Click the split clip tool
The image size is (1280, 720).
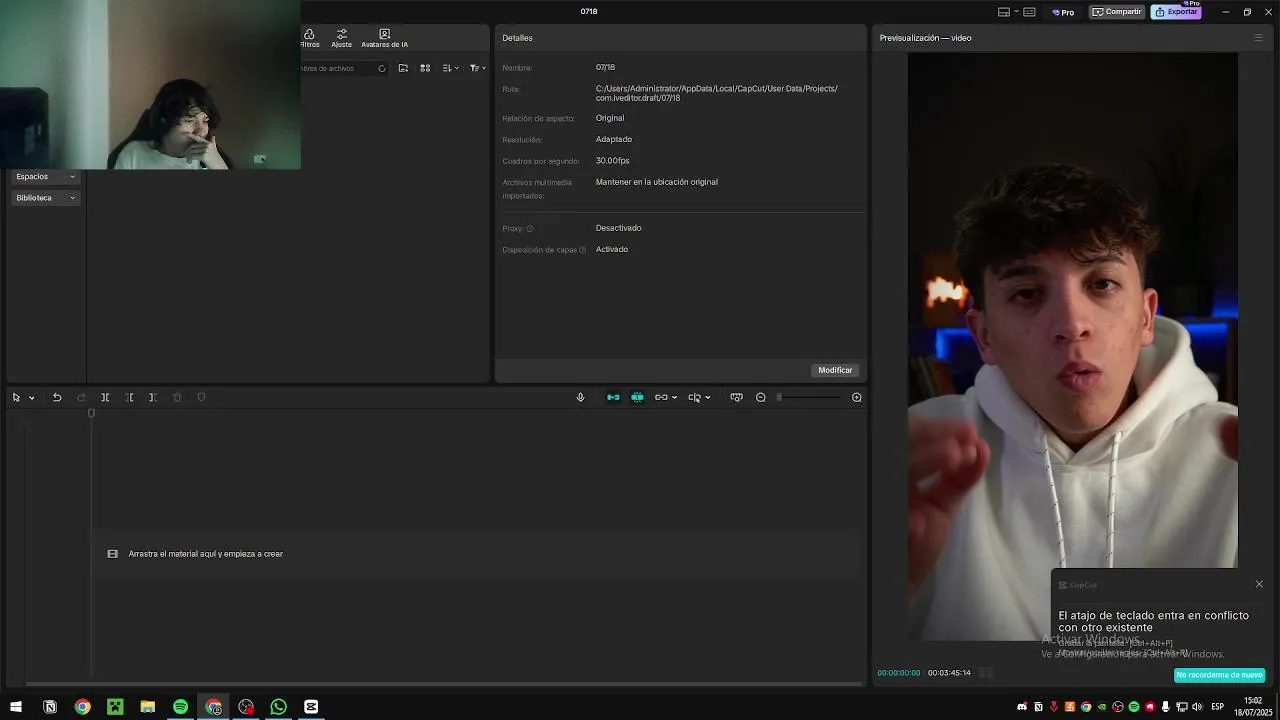tap(105, 397)
